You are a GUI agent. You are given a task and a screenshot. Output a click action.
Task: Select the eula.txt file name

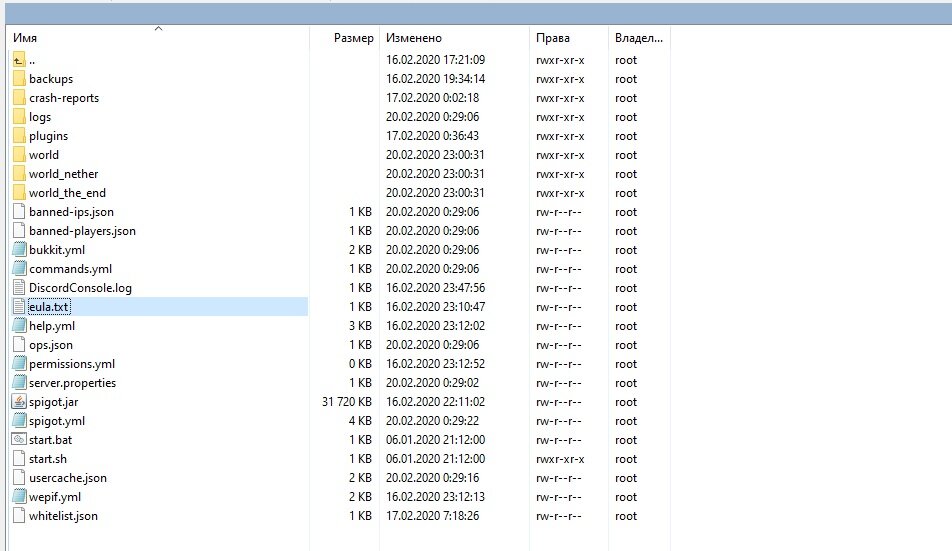(x=49, y=307)
